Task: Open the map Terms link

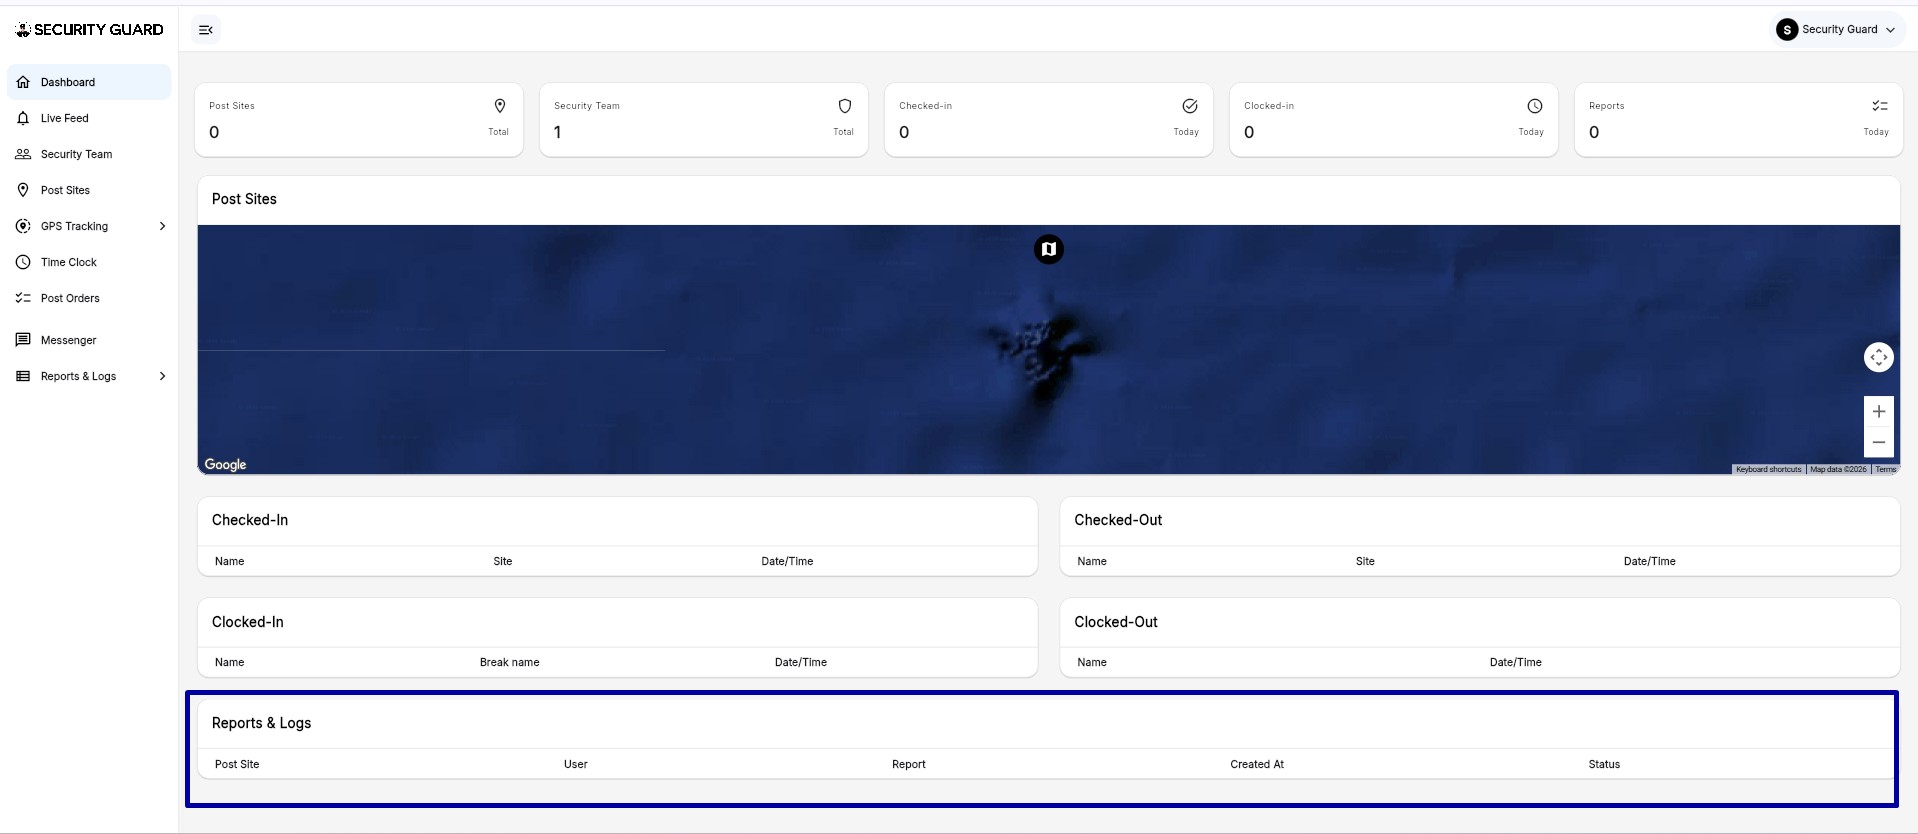Action: (x=1886, y=469)
